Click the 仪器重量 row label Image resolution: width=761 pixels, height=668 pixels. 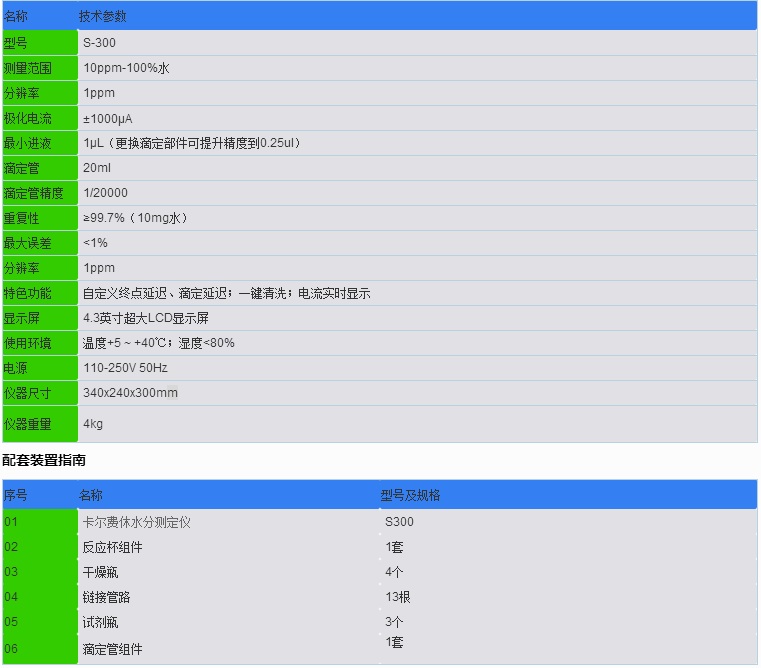[x=27, y=424]
